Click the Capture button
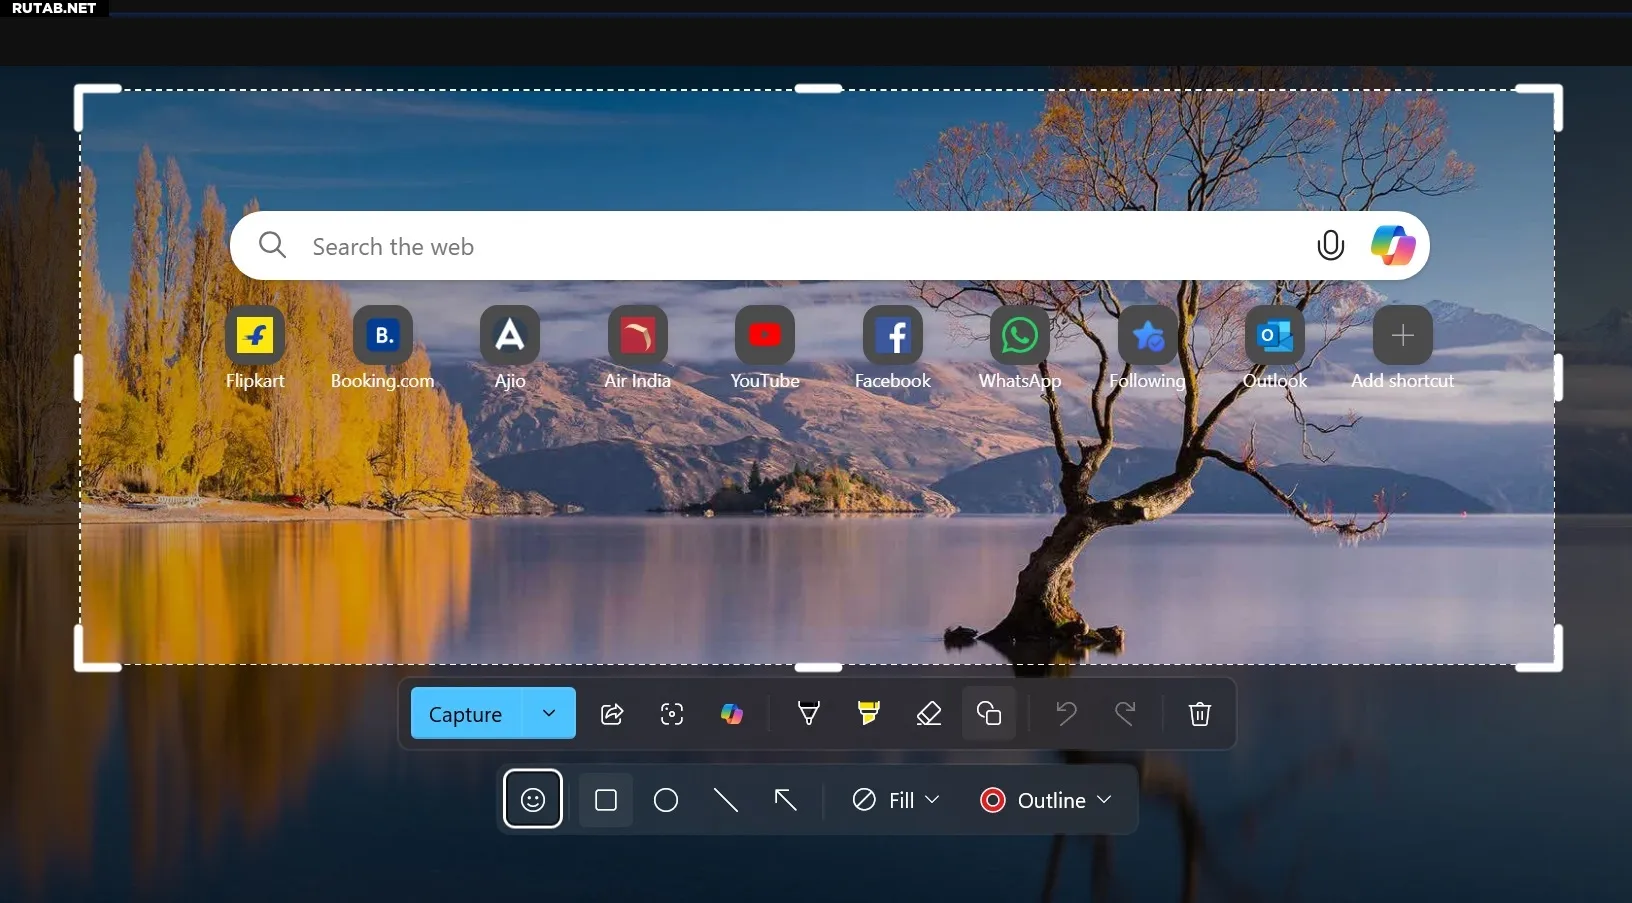 point(465,714)
